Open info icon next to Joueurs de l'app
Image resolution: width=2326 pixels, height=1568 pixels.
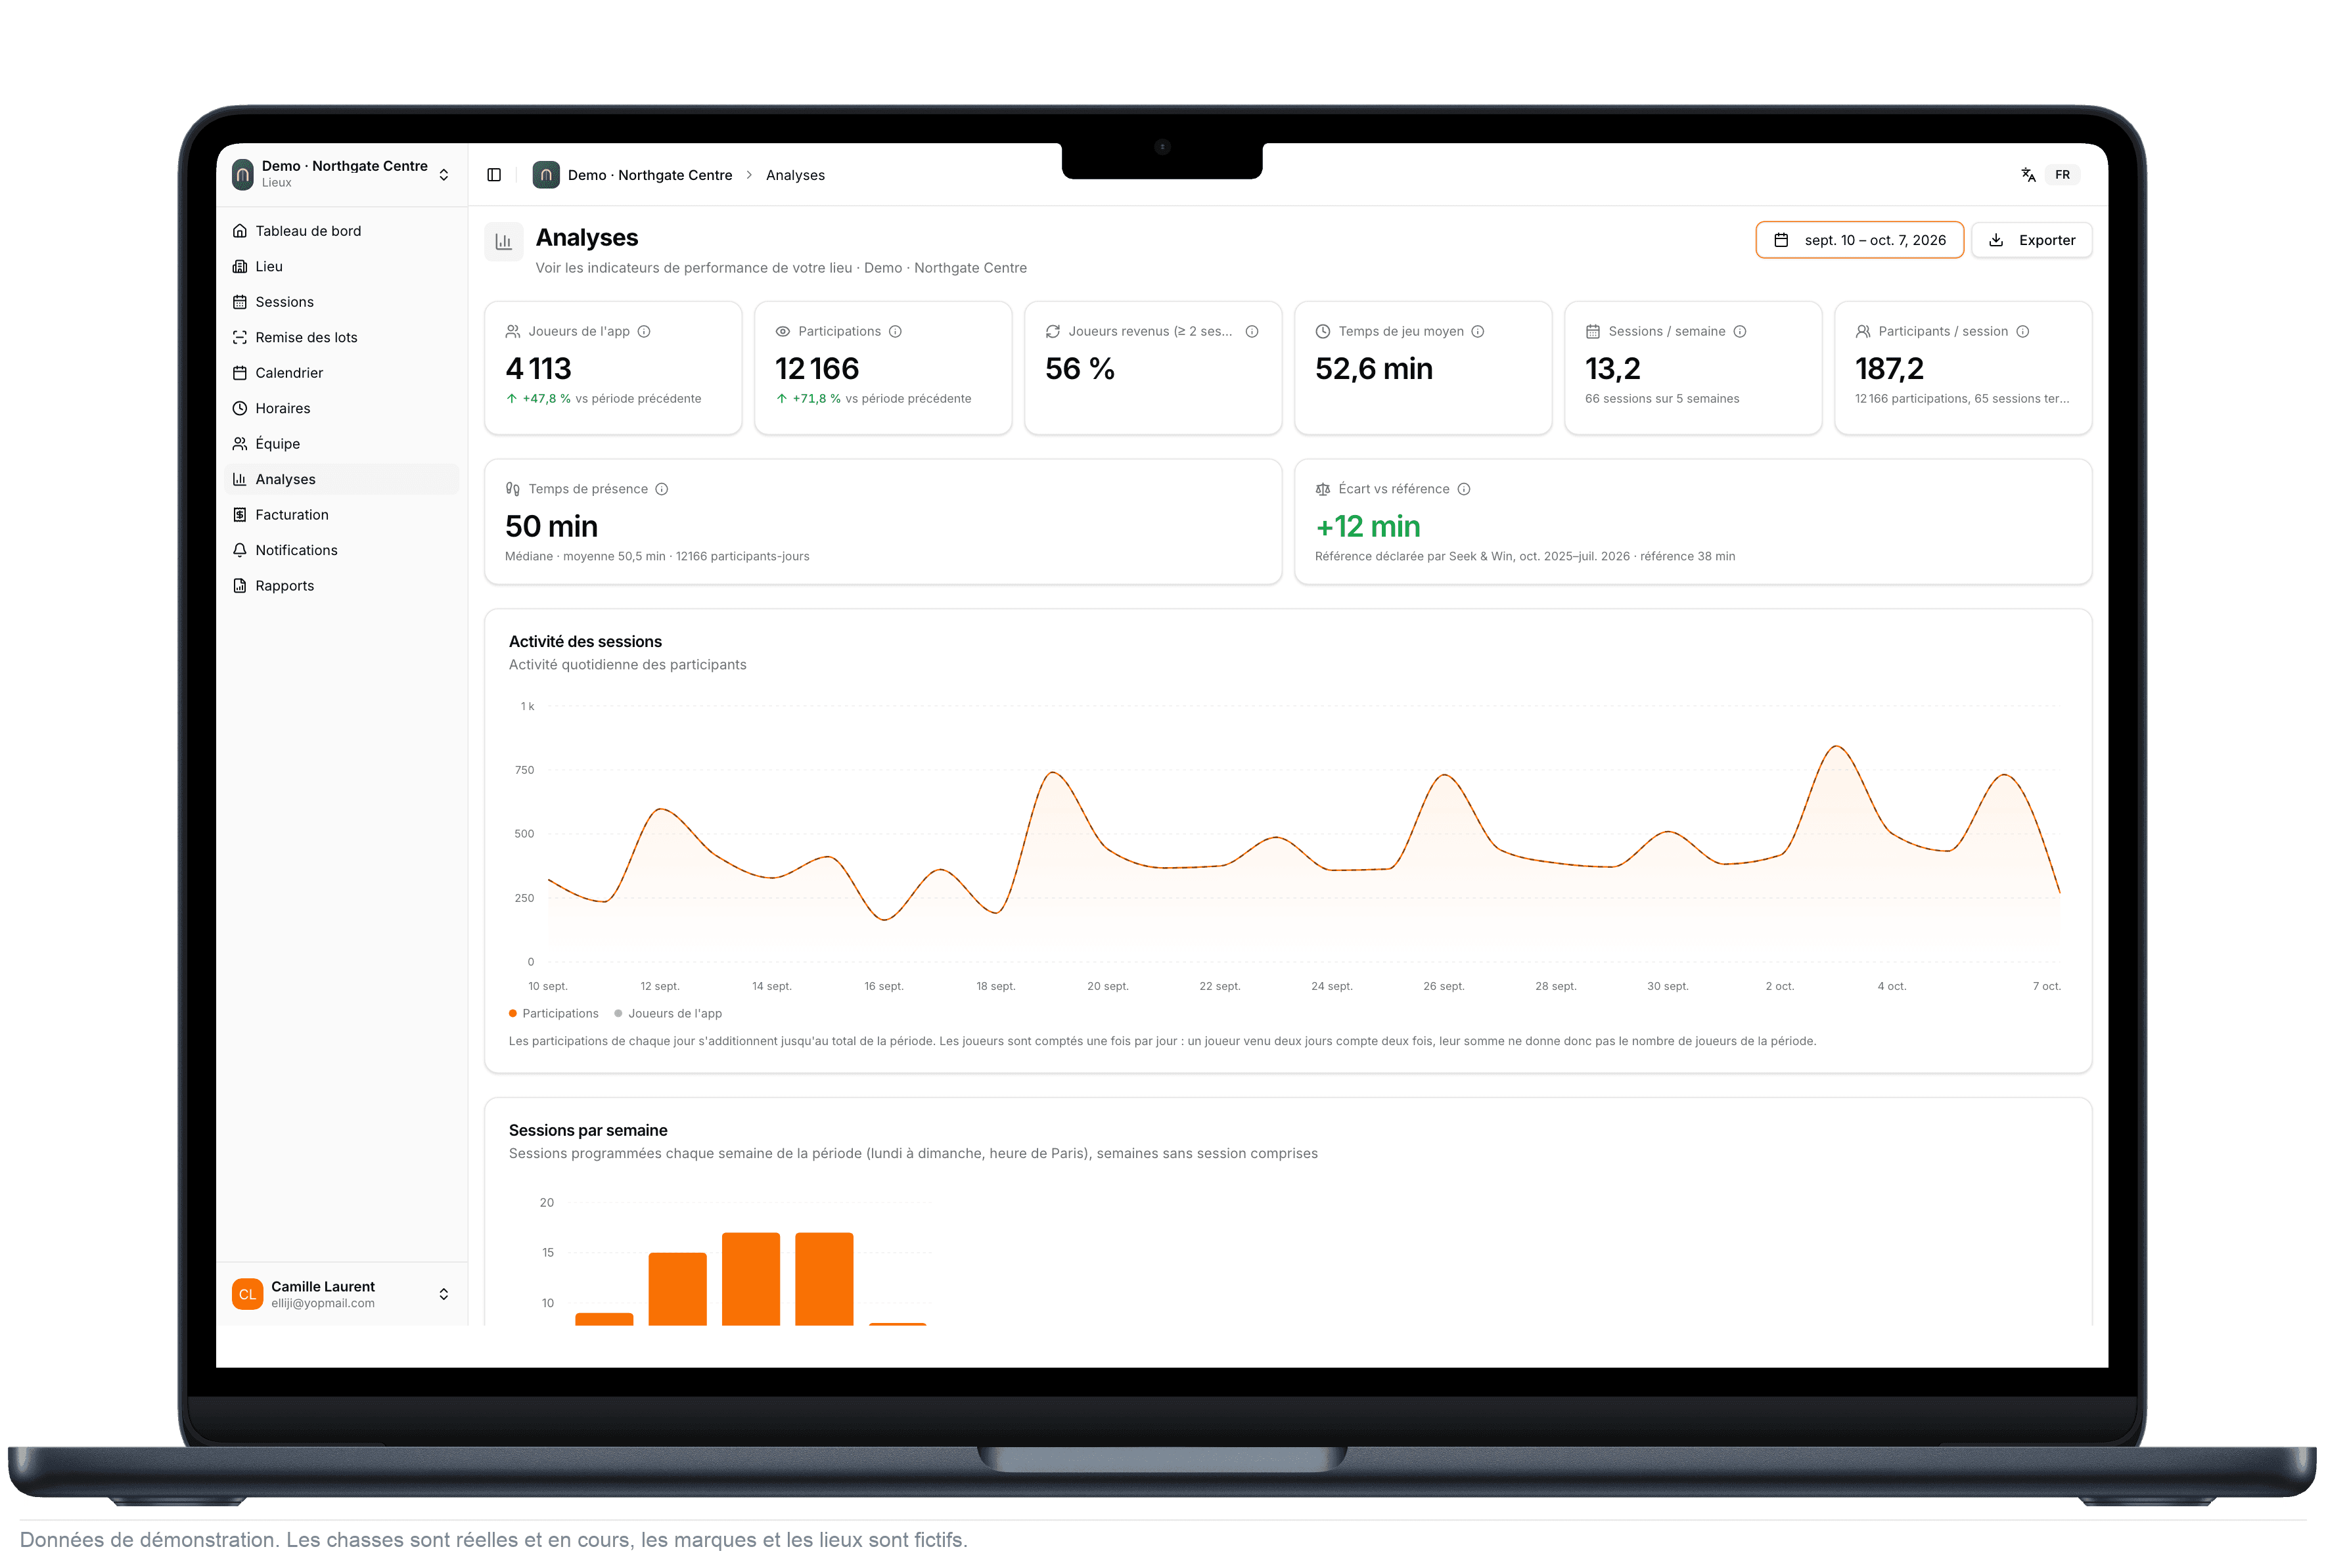click(644, 332)
